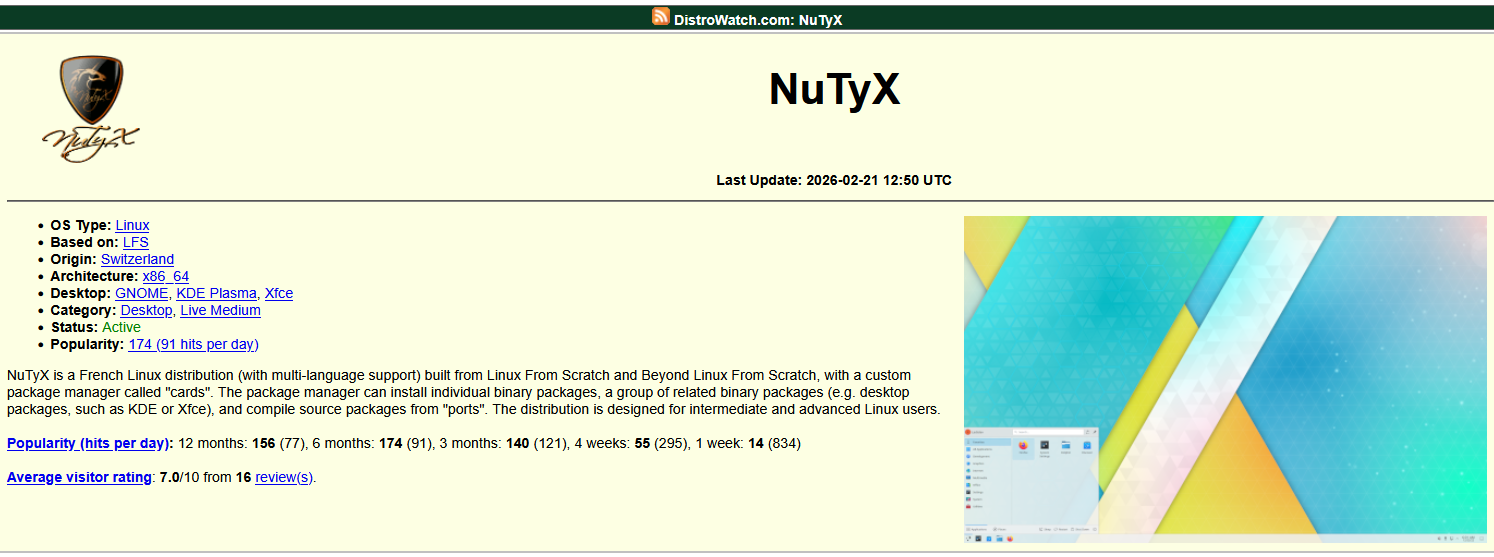The image size is (1494, 557).
Task: Click the 12 months popularity value 156
Action: tap(263, 443)
